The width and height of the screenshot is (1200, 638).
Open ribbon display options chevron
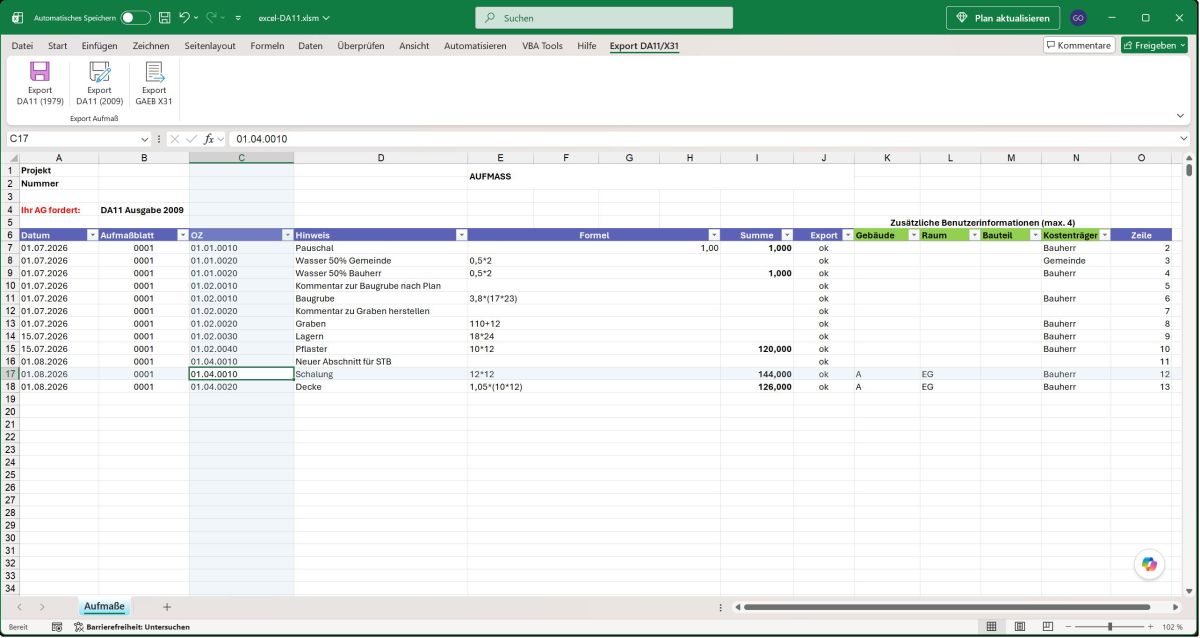1181,115
